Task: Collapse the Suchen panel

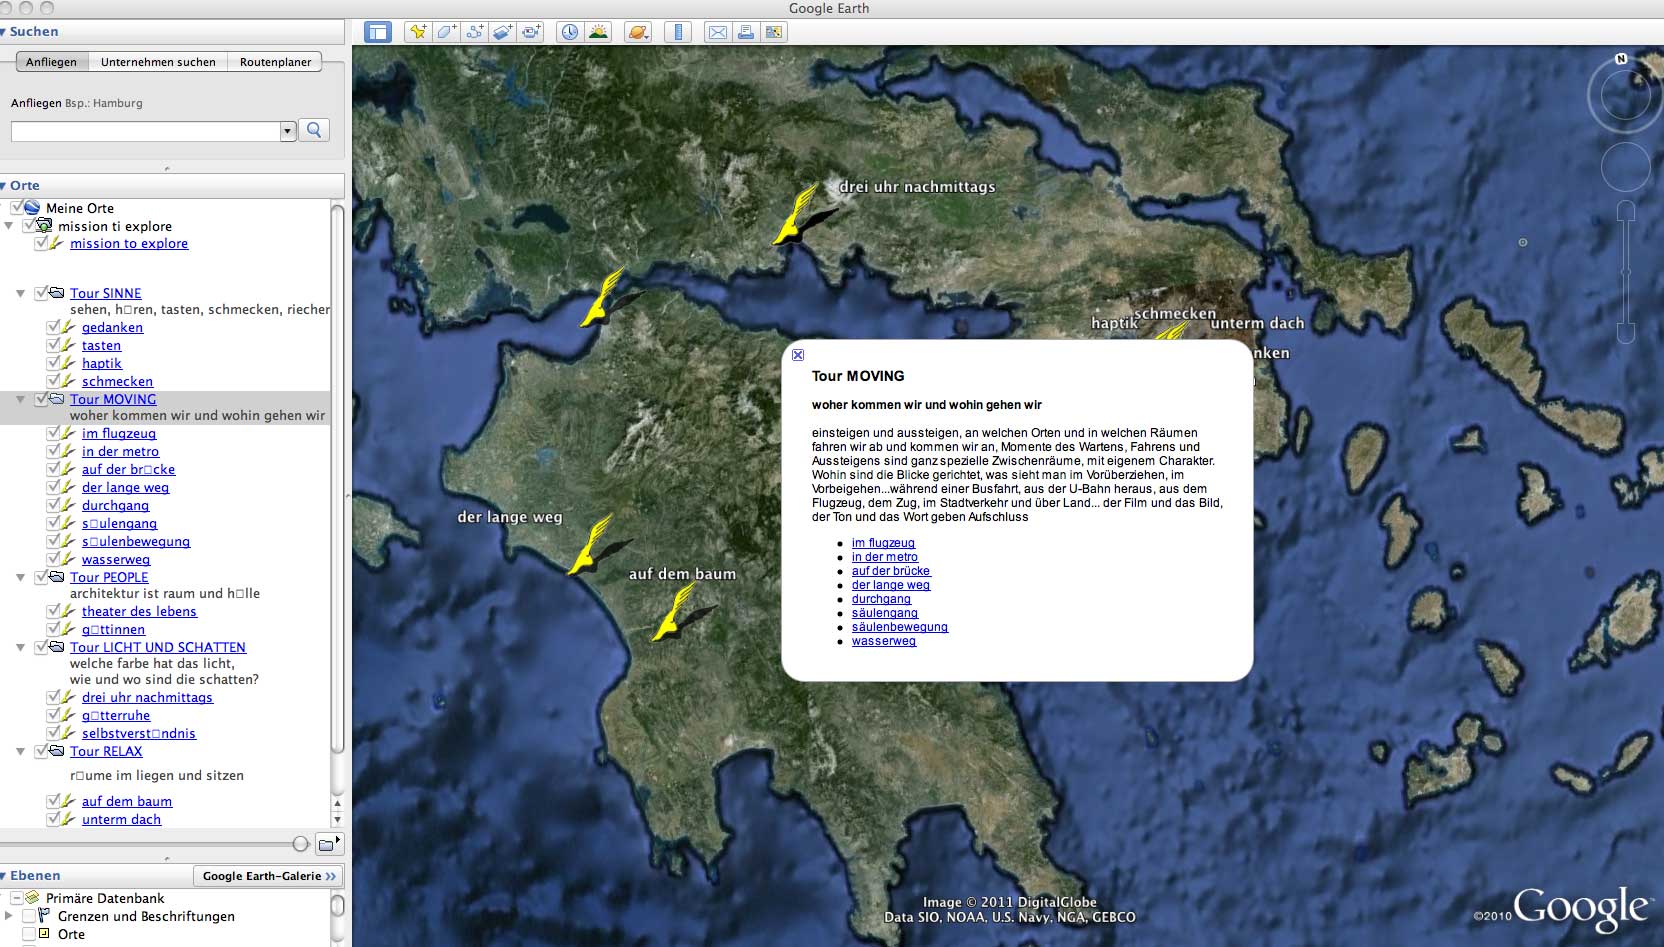Action: [4, 32]
